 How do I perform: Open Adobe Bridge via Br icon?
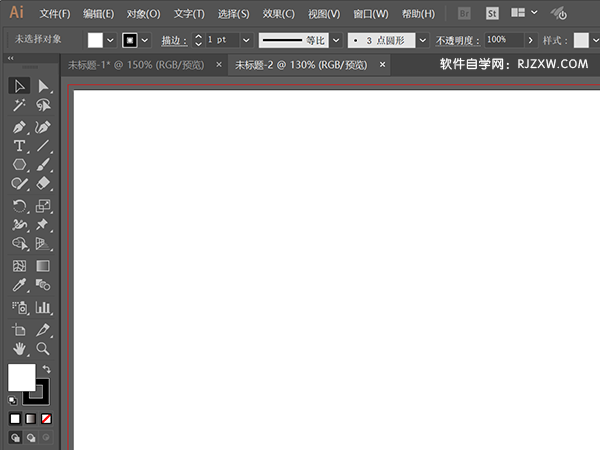(464, 14)
